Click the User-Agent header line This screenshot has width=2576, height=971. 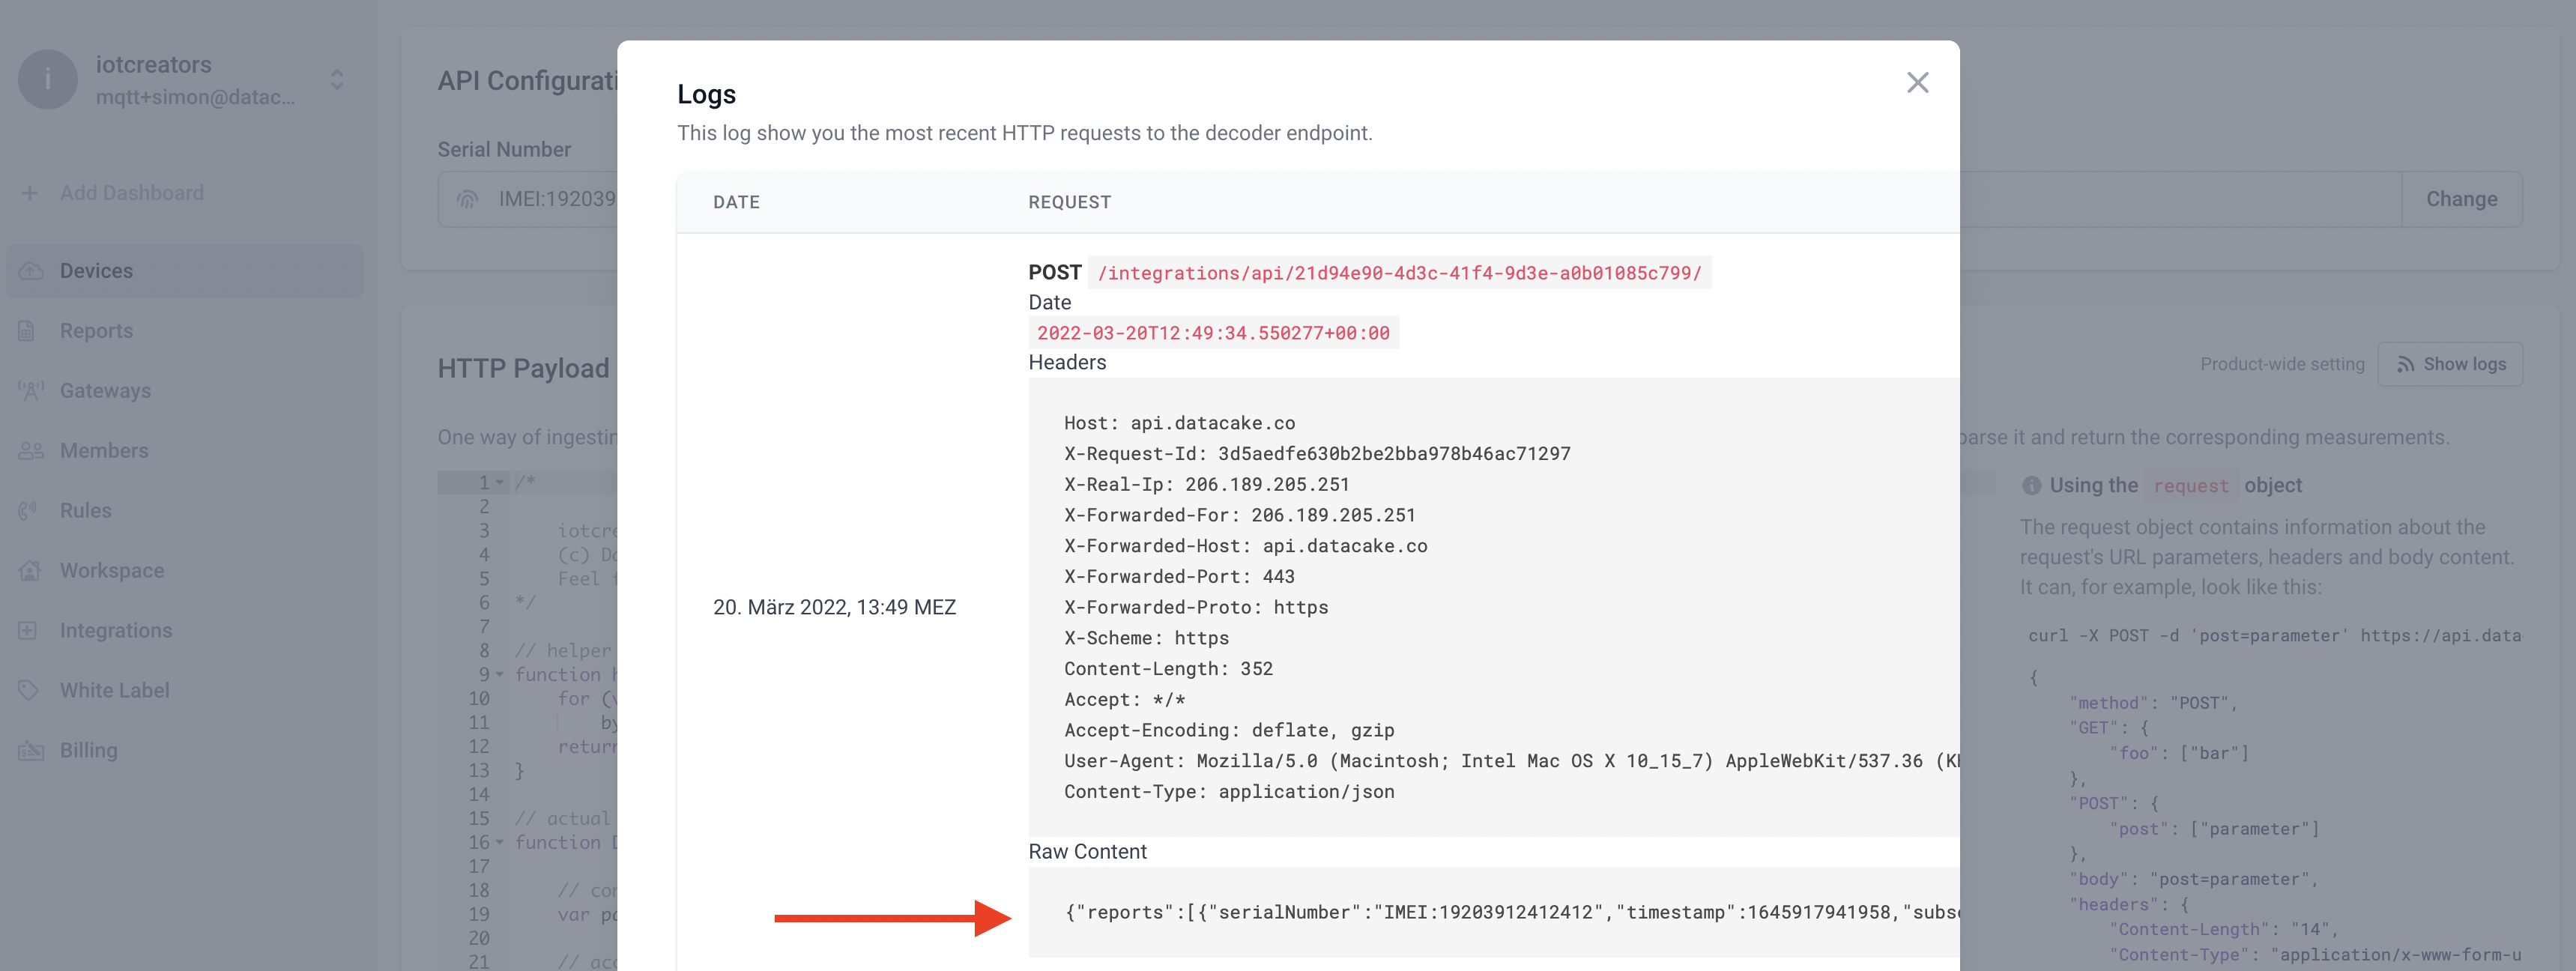tap(1511, 760)
